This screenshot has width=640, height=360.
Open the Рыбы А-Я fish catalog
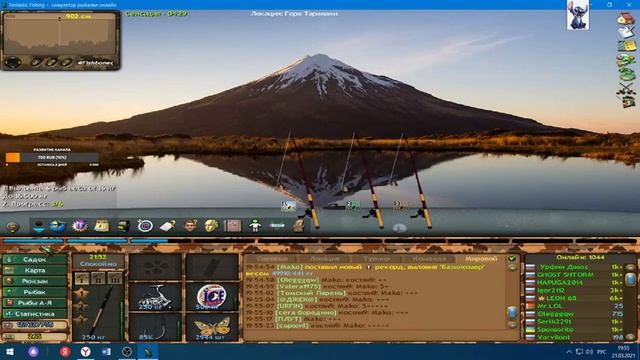(34, 303)
